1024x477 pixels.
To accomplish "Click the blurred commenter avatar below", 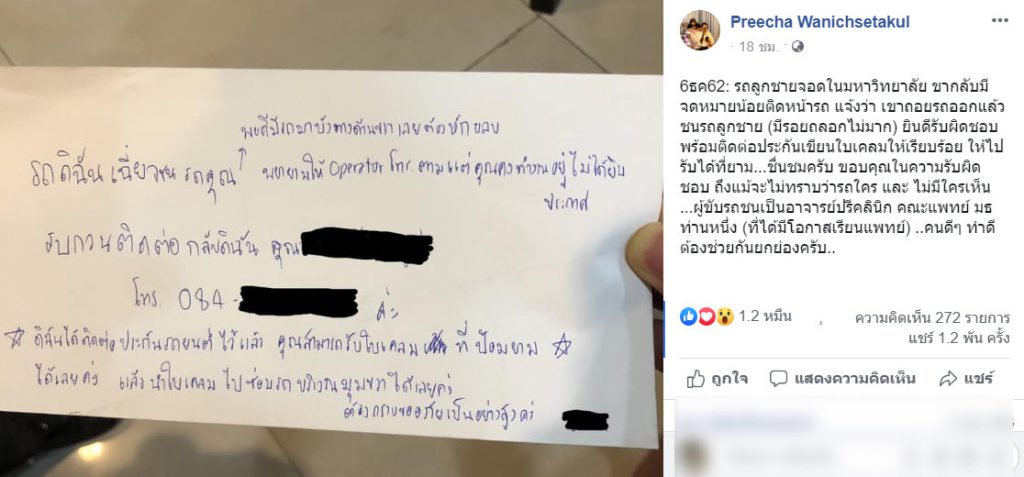I will [692, 452].
